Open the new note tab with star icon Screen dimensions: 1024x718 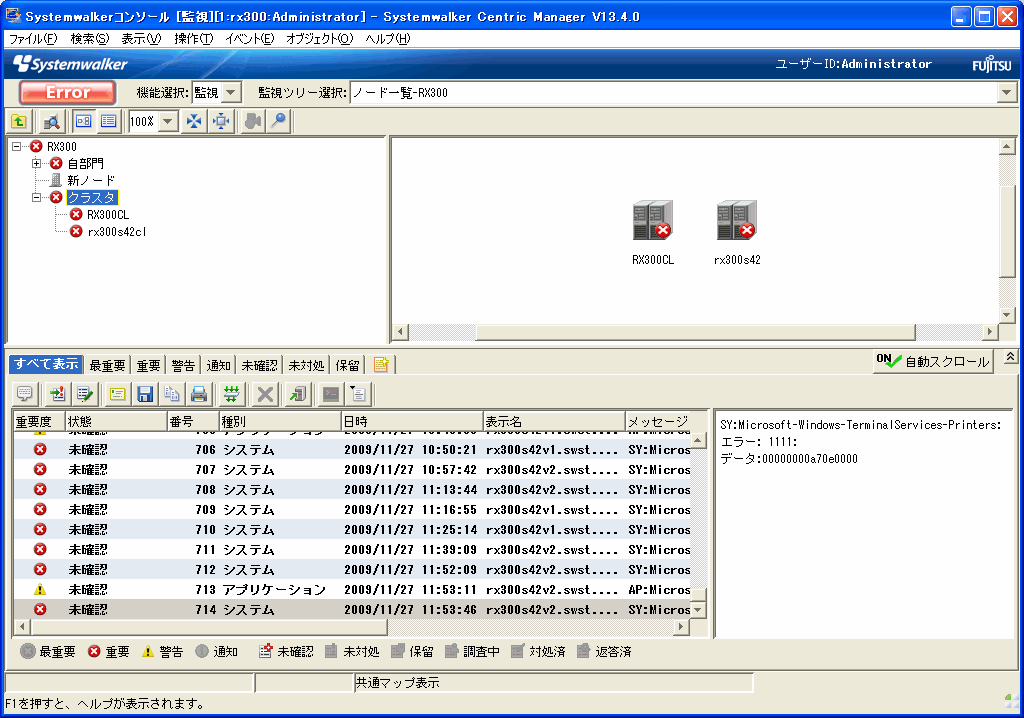point(381,365)
